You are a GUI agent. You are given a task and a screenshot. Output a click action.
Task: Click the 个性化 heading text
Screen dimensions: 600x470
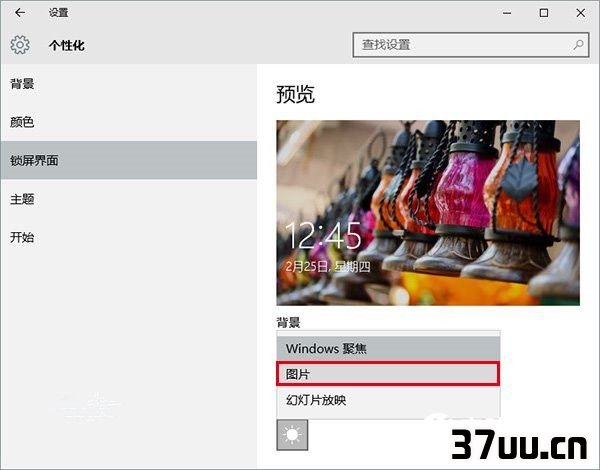[x=67, y=46]
